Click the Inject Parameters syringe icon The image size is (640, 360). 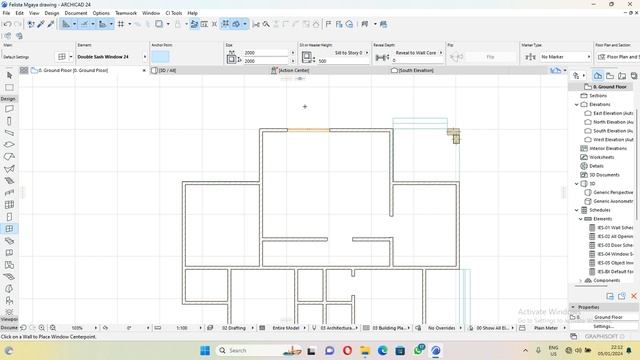point(51,24)
